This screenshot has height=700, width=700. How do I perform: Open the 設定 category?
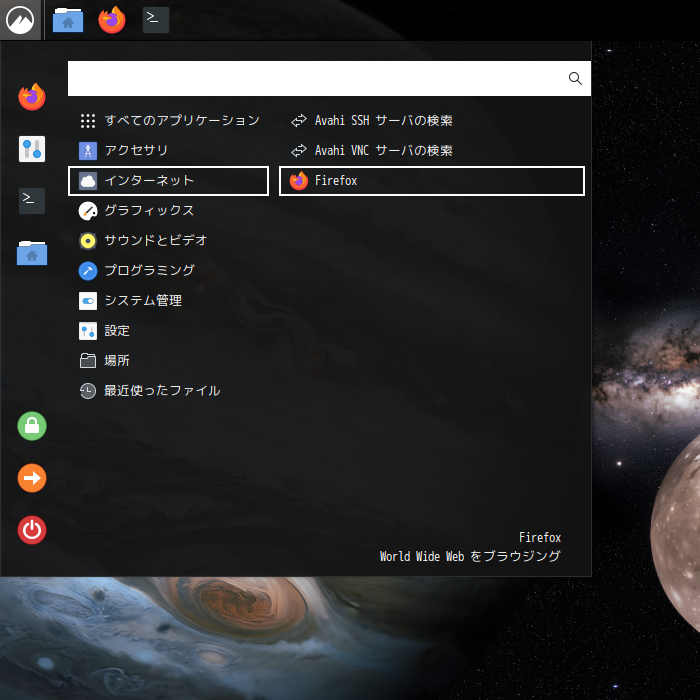pos(168,331)
